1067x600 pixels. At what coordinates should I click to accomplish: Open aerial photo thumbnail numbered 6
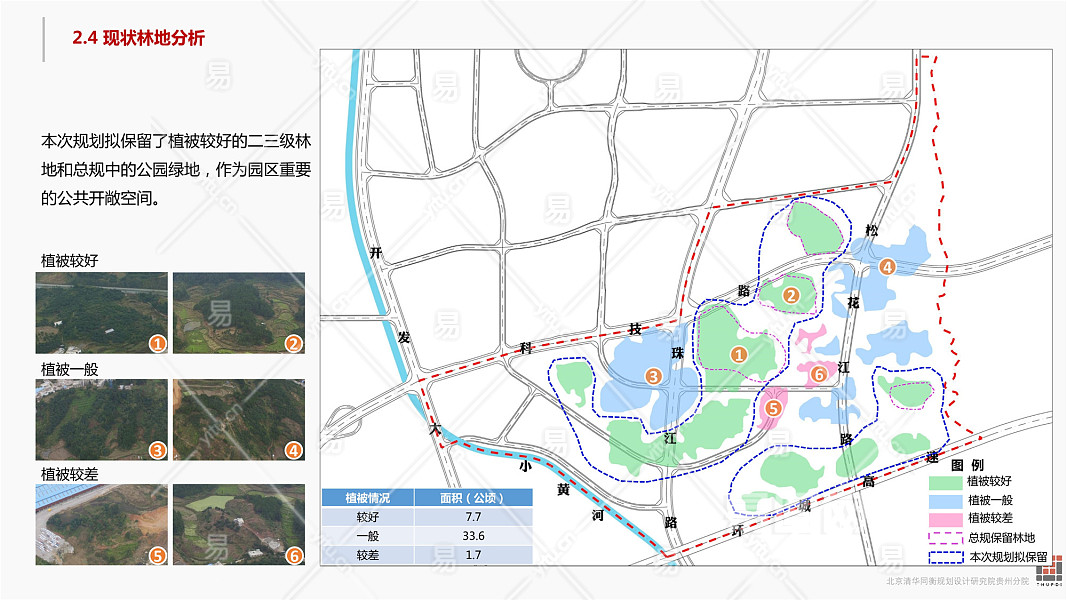(x=239, y=524)
